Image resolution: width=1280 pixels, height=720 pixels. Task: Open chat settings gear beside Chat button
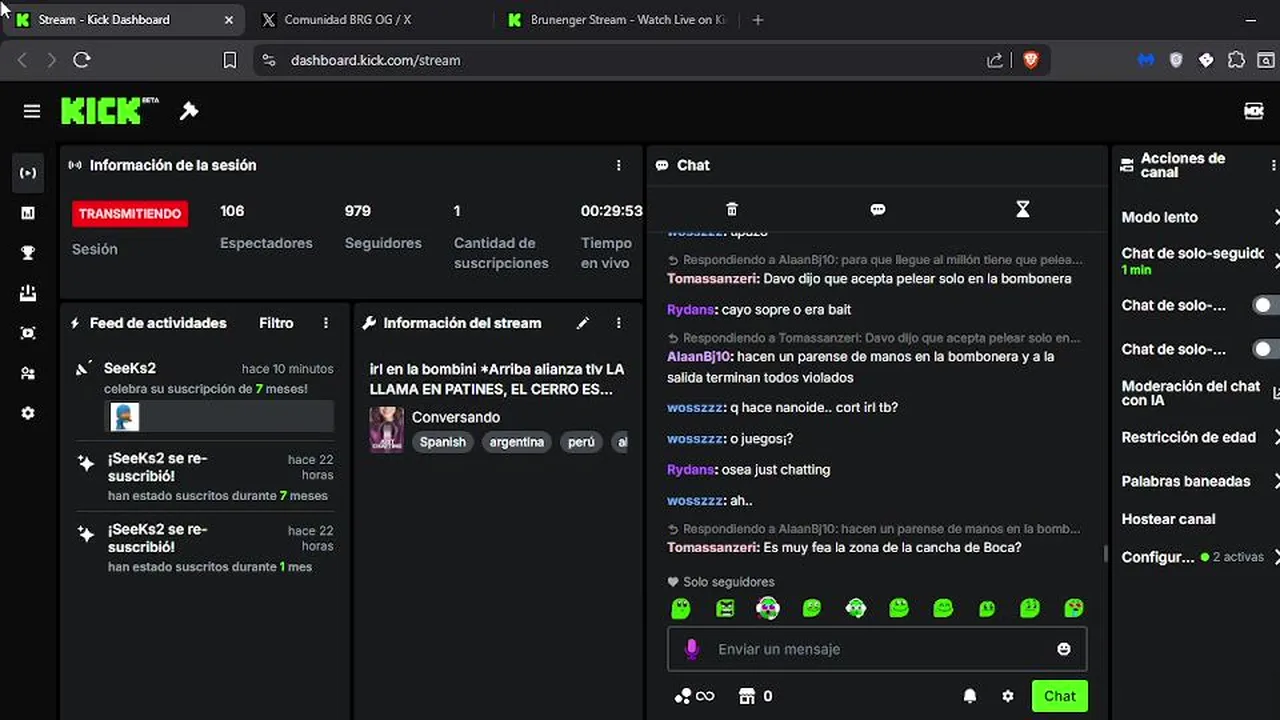[x=1008, y=696]
